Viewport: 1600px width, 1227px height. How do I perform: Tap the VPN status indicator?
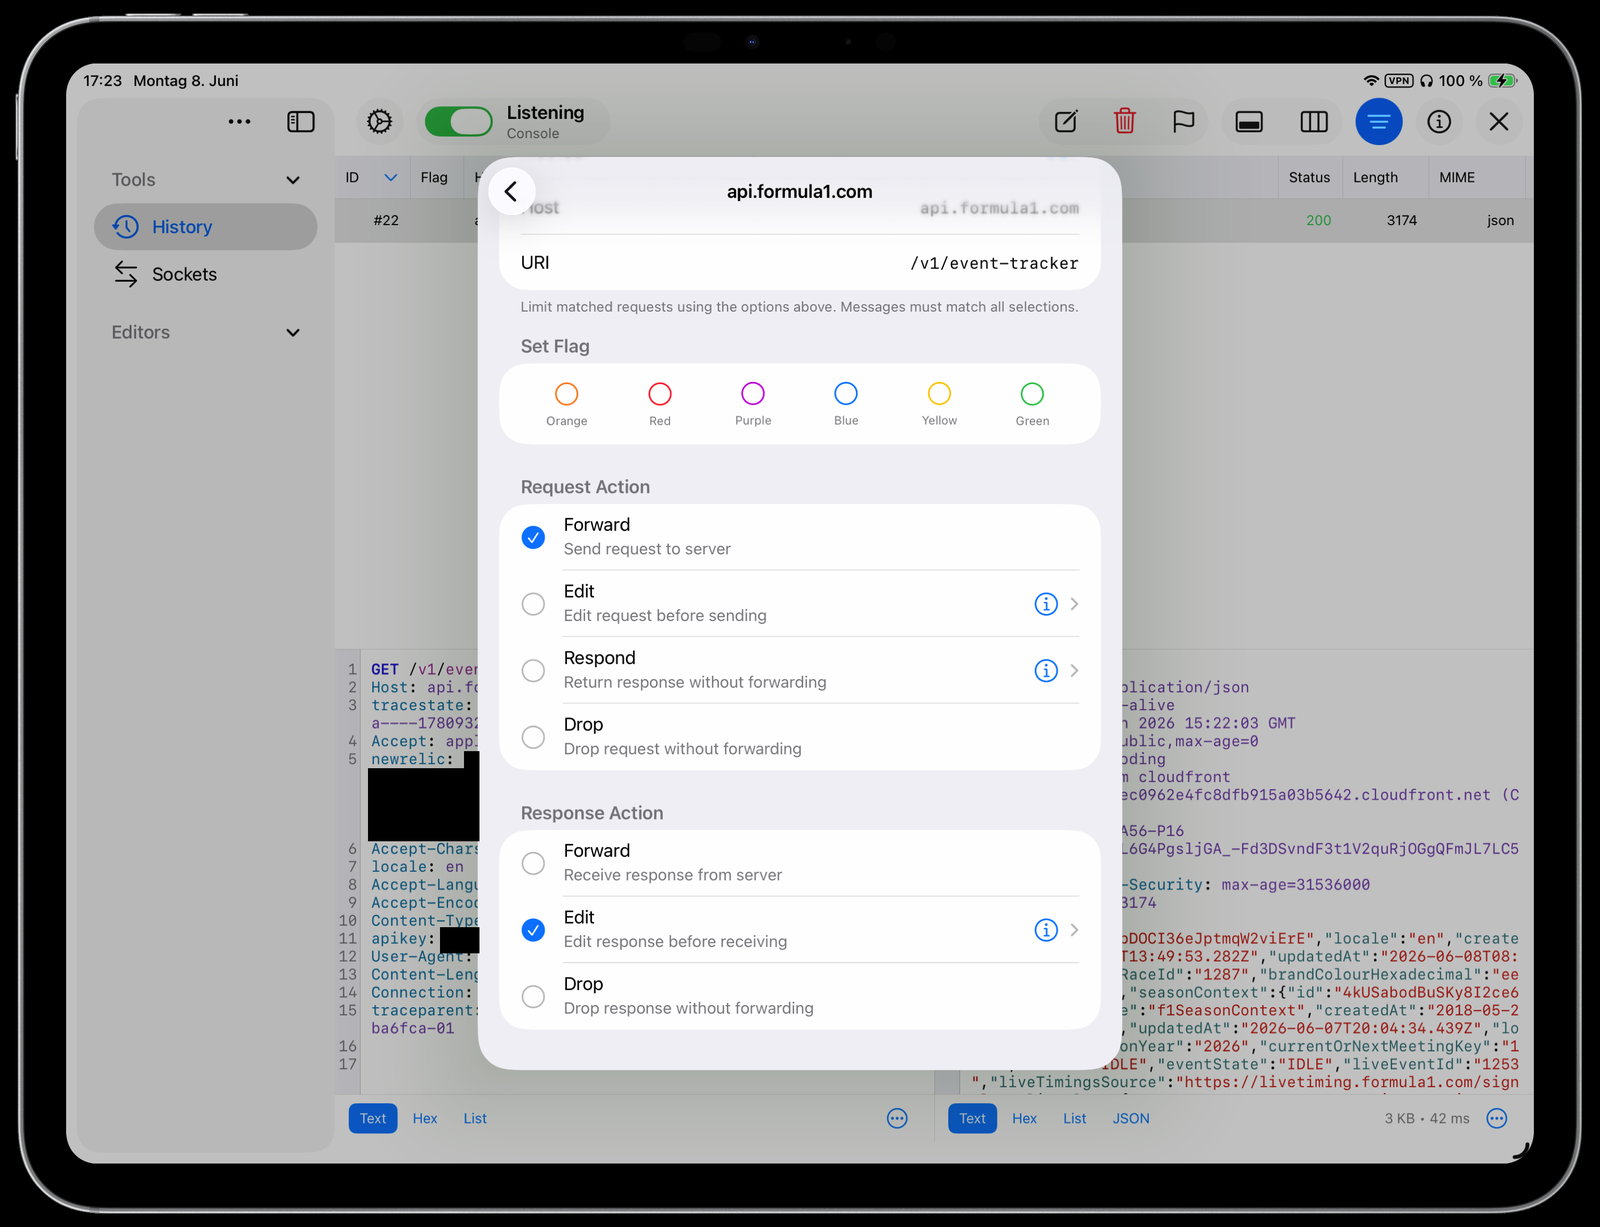(1399, 81)
